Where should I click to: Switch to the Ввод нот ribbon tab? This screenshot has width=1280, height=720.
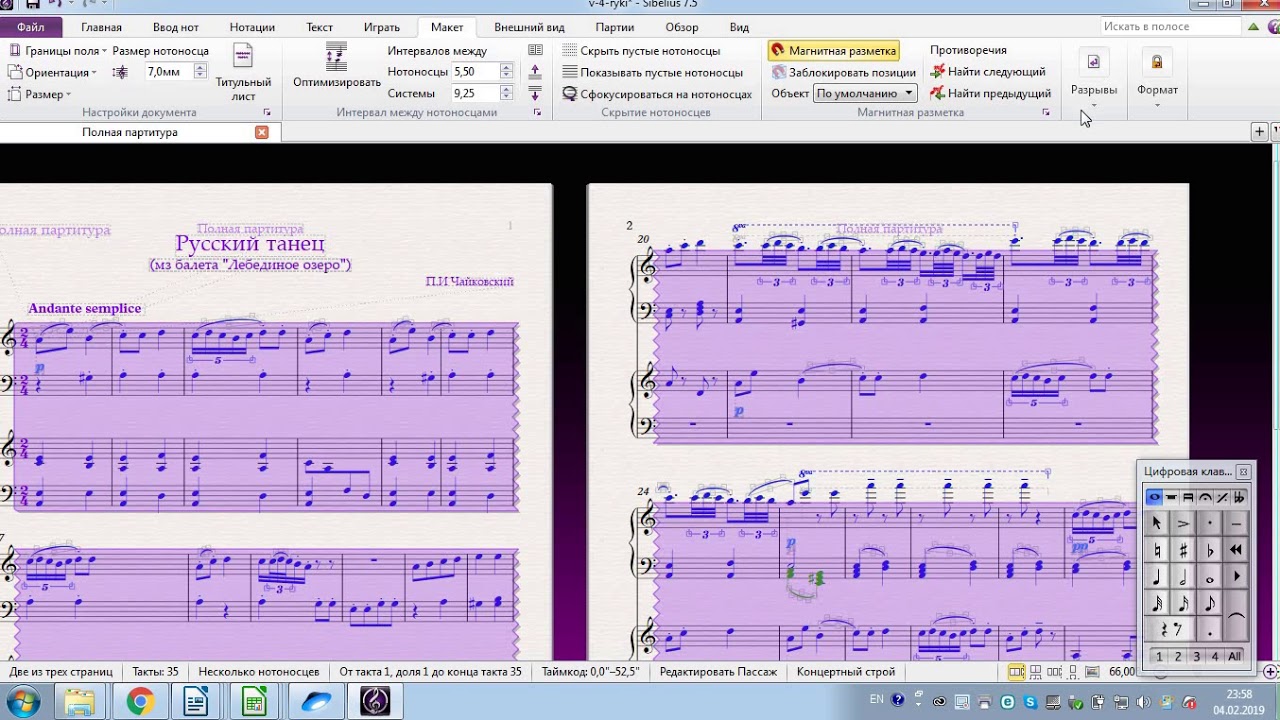coord(175,27)
